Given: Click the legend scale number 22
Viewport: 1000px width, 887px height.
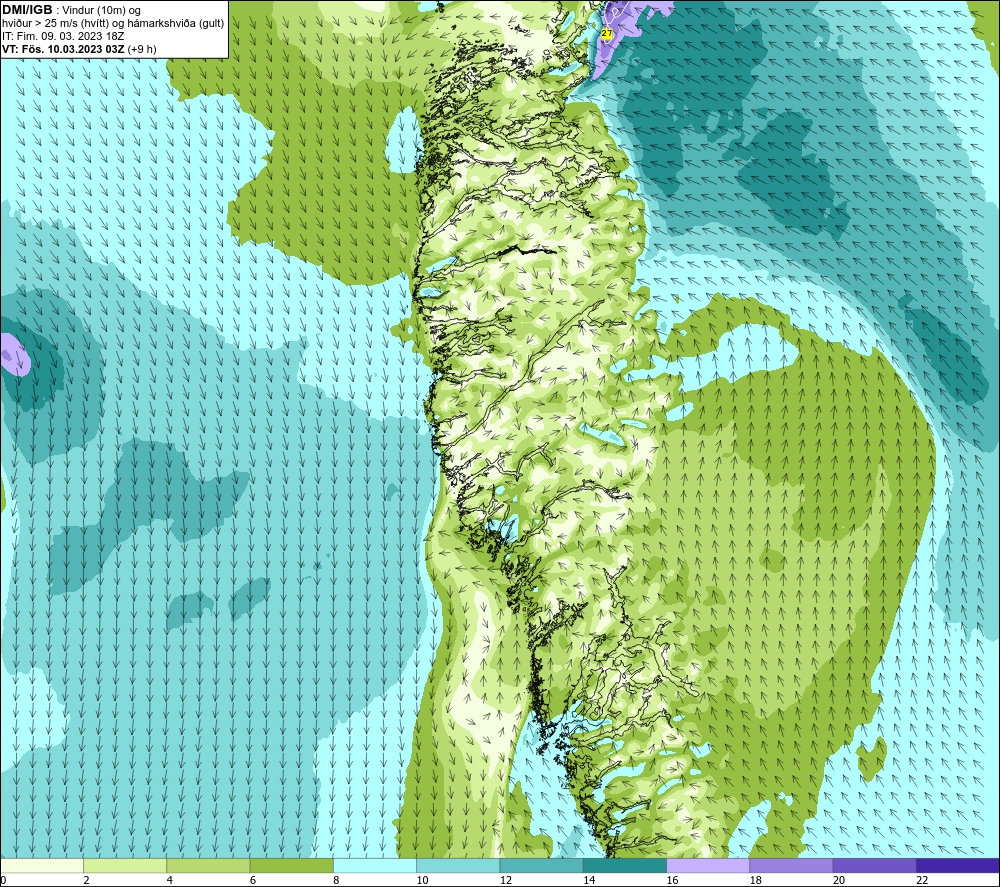Looking at the screenshot, I should pyautogui.click(x=922, y=880).
